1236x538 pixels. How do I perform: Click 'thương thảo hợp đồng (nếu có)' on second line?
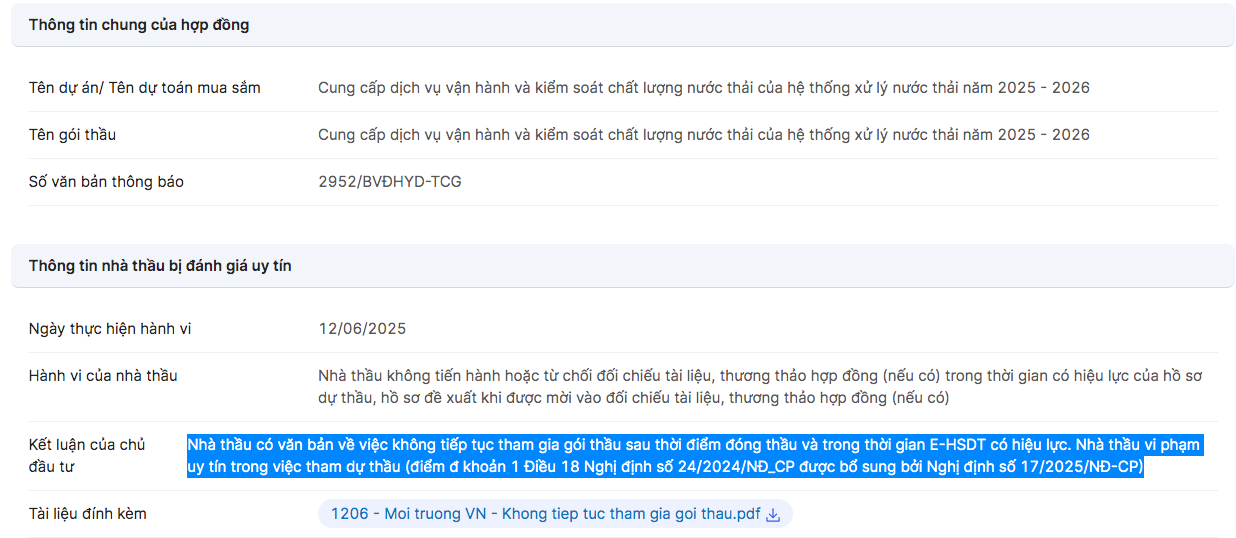click(839, 398)
